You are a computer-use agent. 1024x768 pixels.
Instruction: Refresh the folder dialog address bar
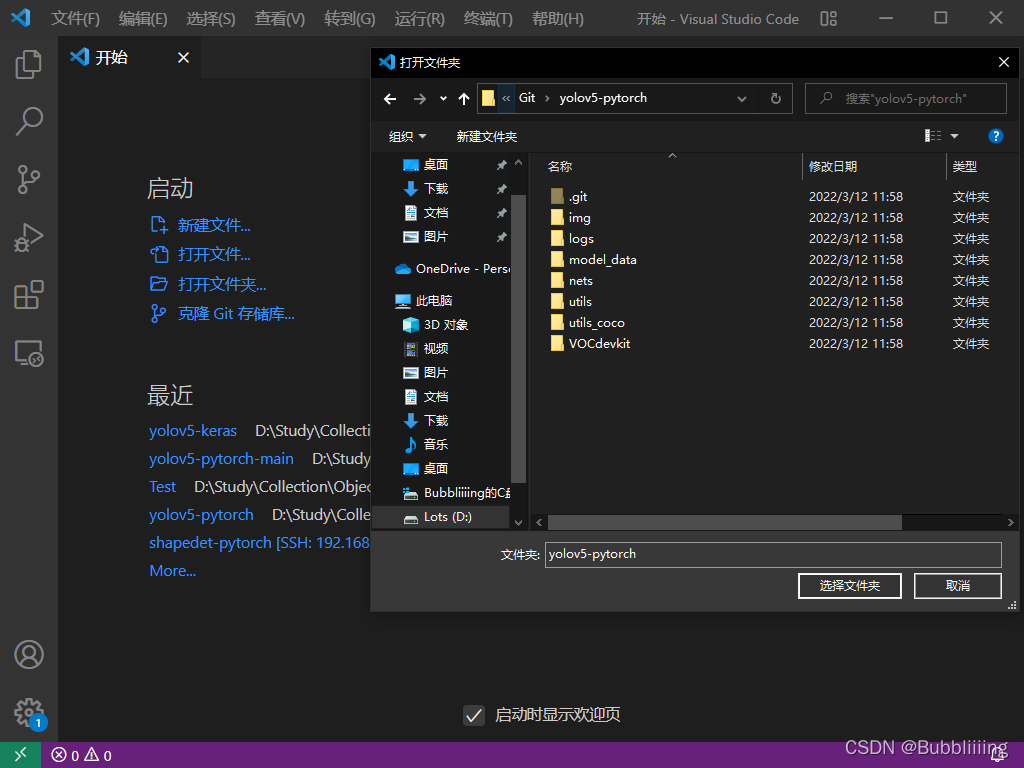click(775, 99)
